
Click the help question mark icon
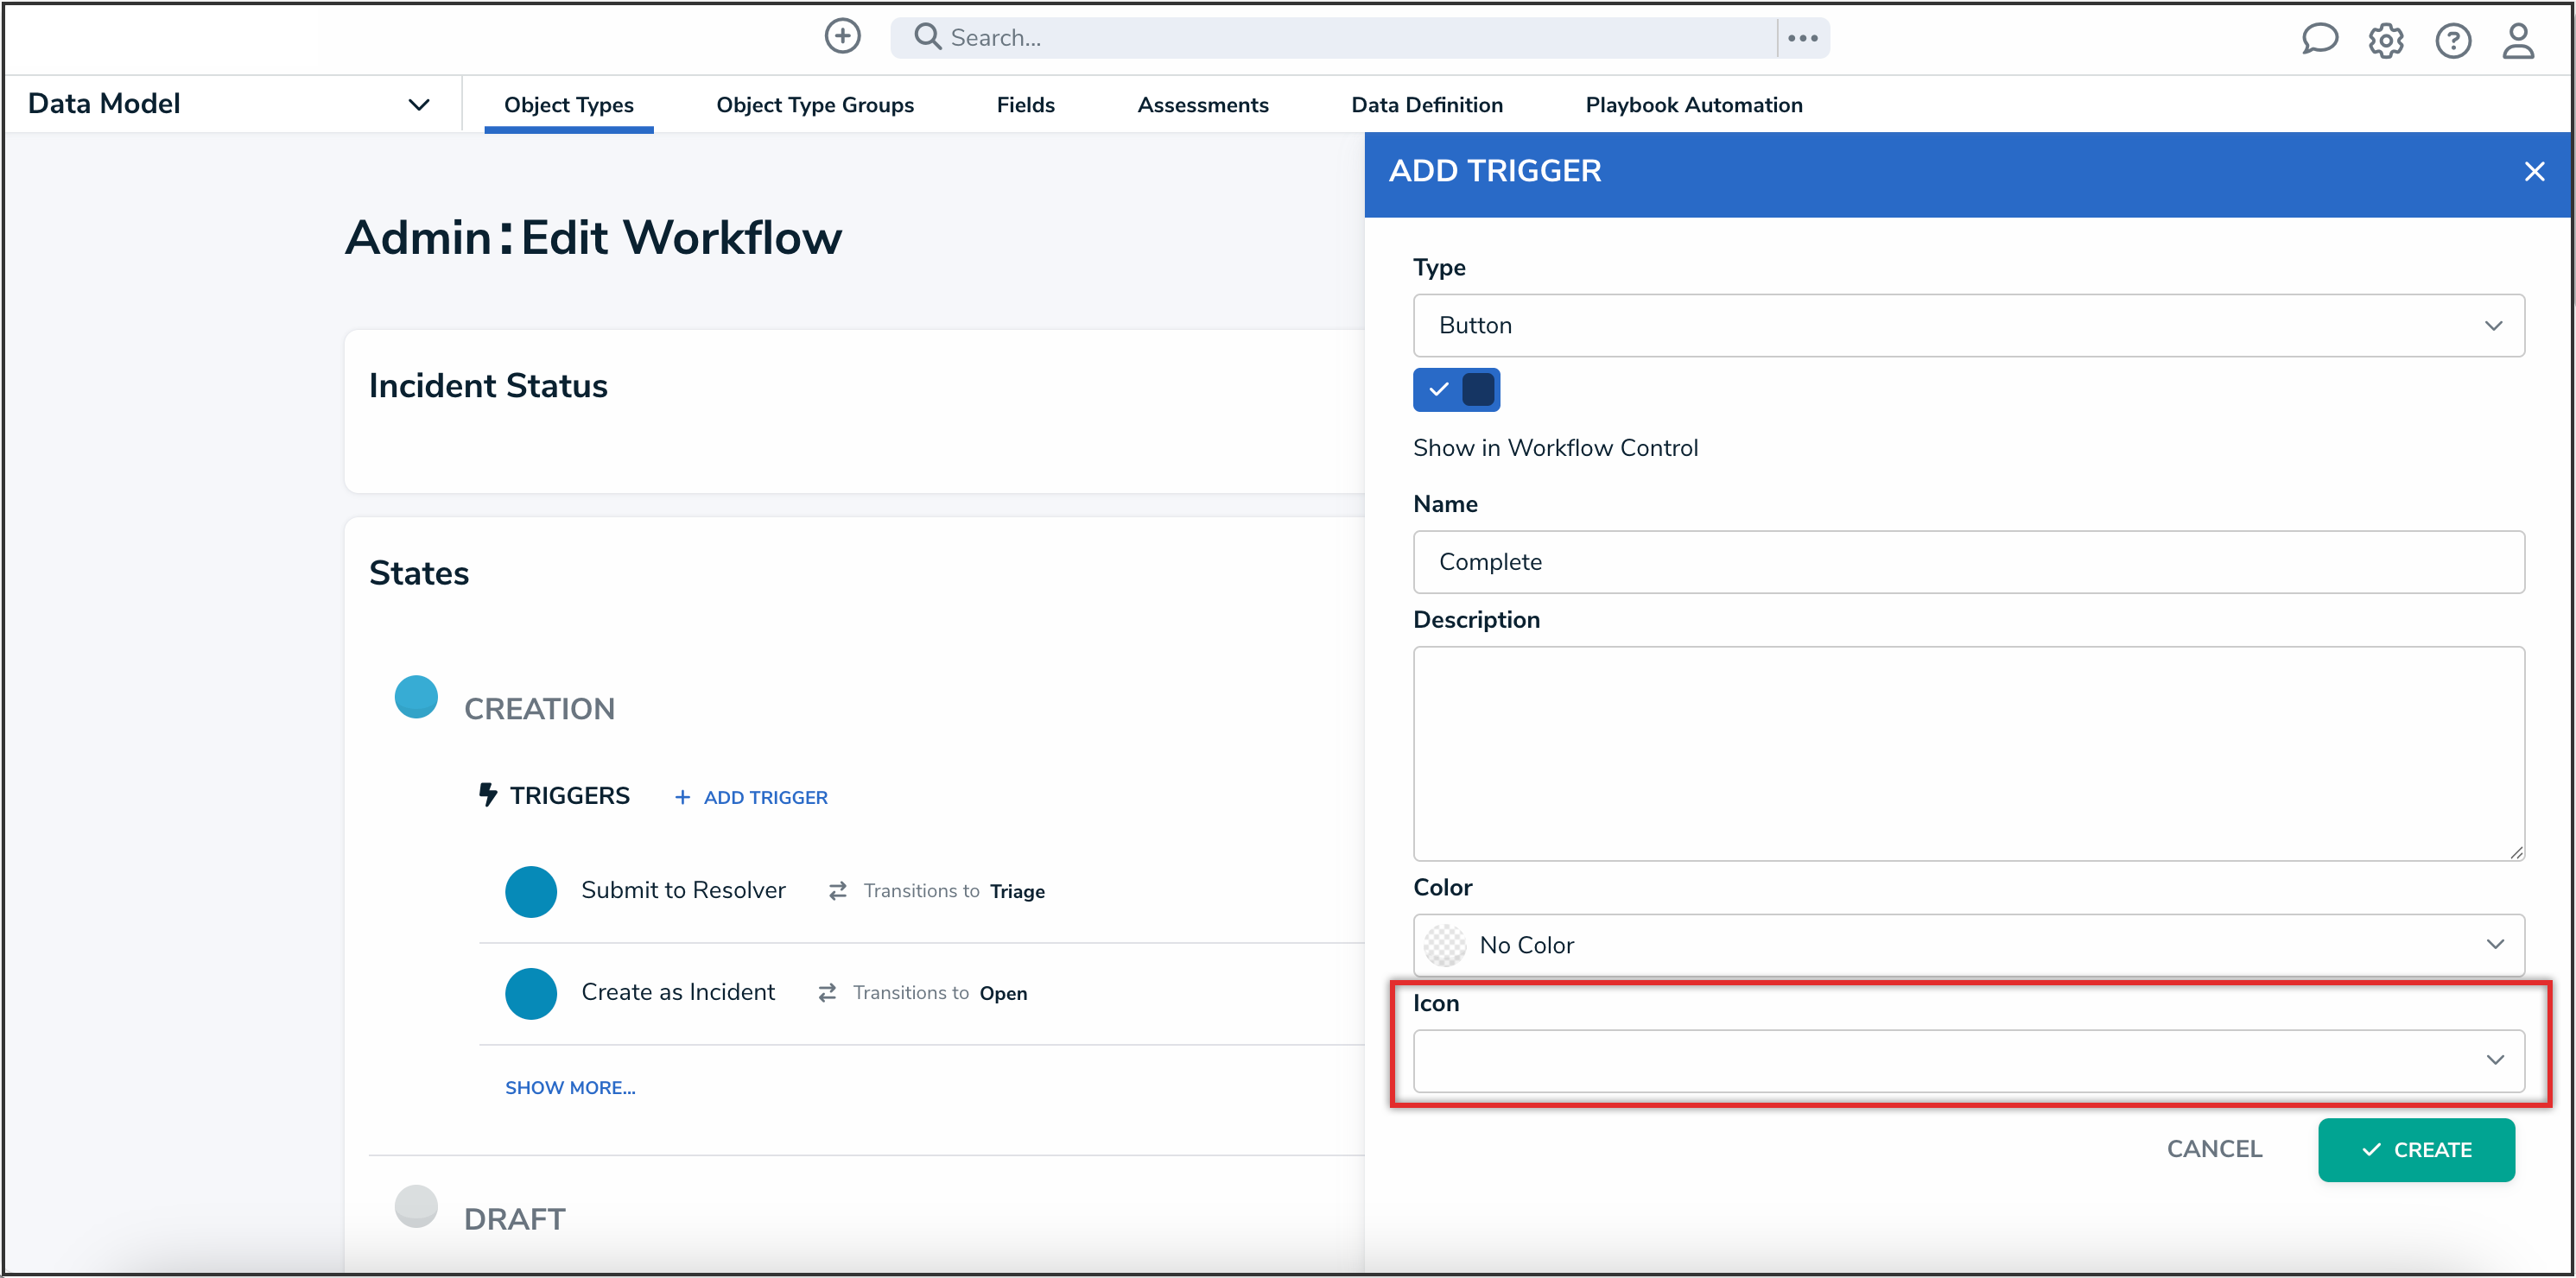2452,41
